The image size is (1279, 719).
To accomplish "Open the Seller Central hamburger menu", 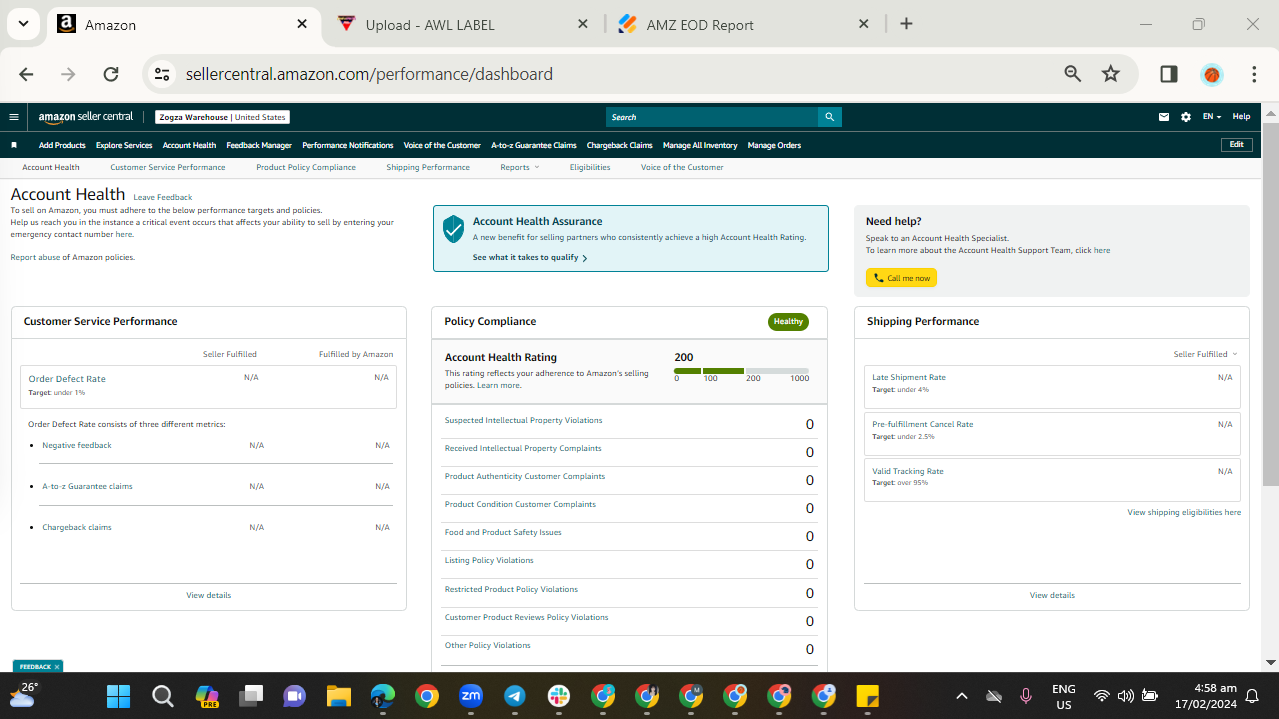I will point(14,117).
